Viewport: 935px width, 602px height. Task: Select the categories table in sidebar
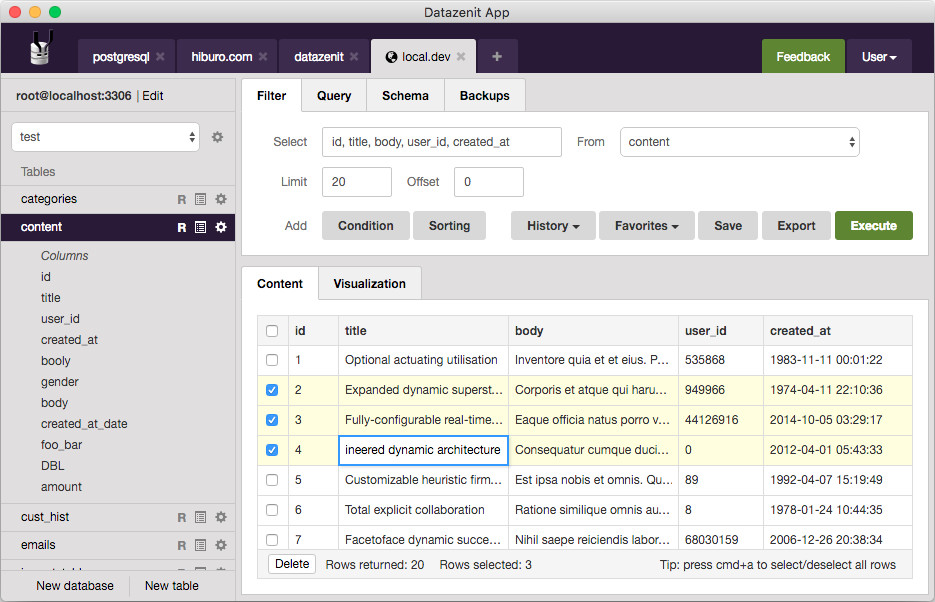118,199
